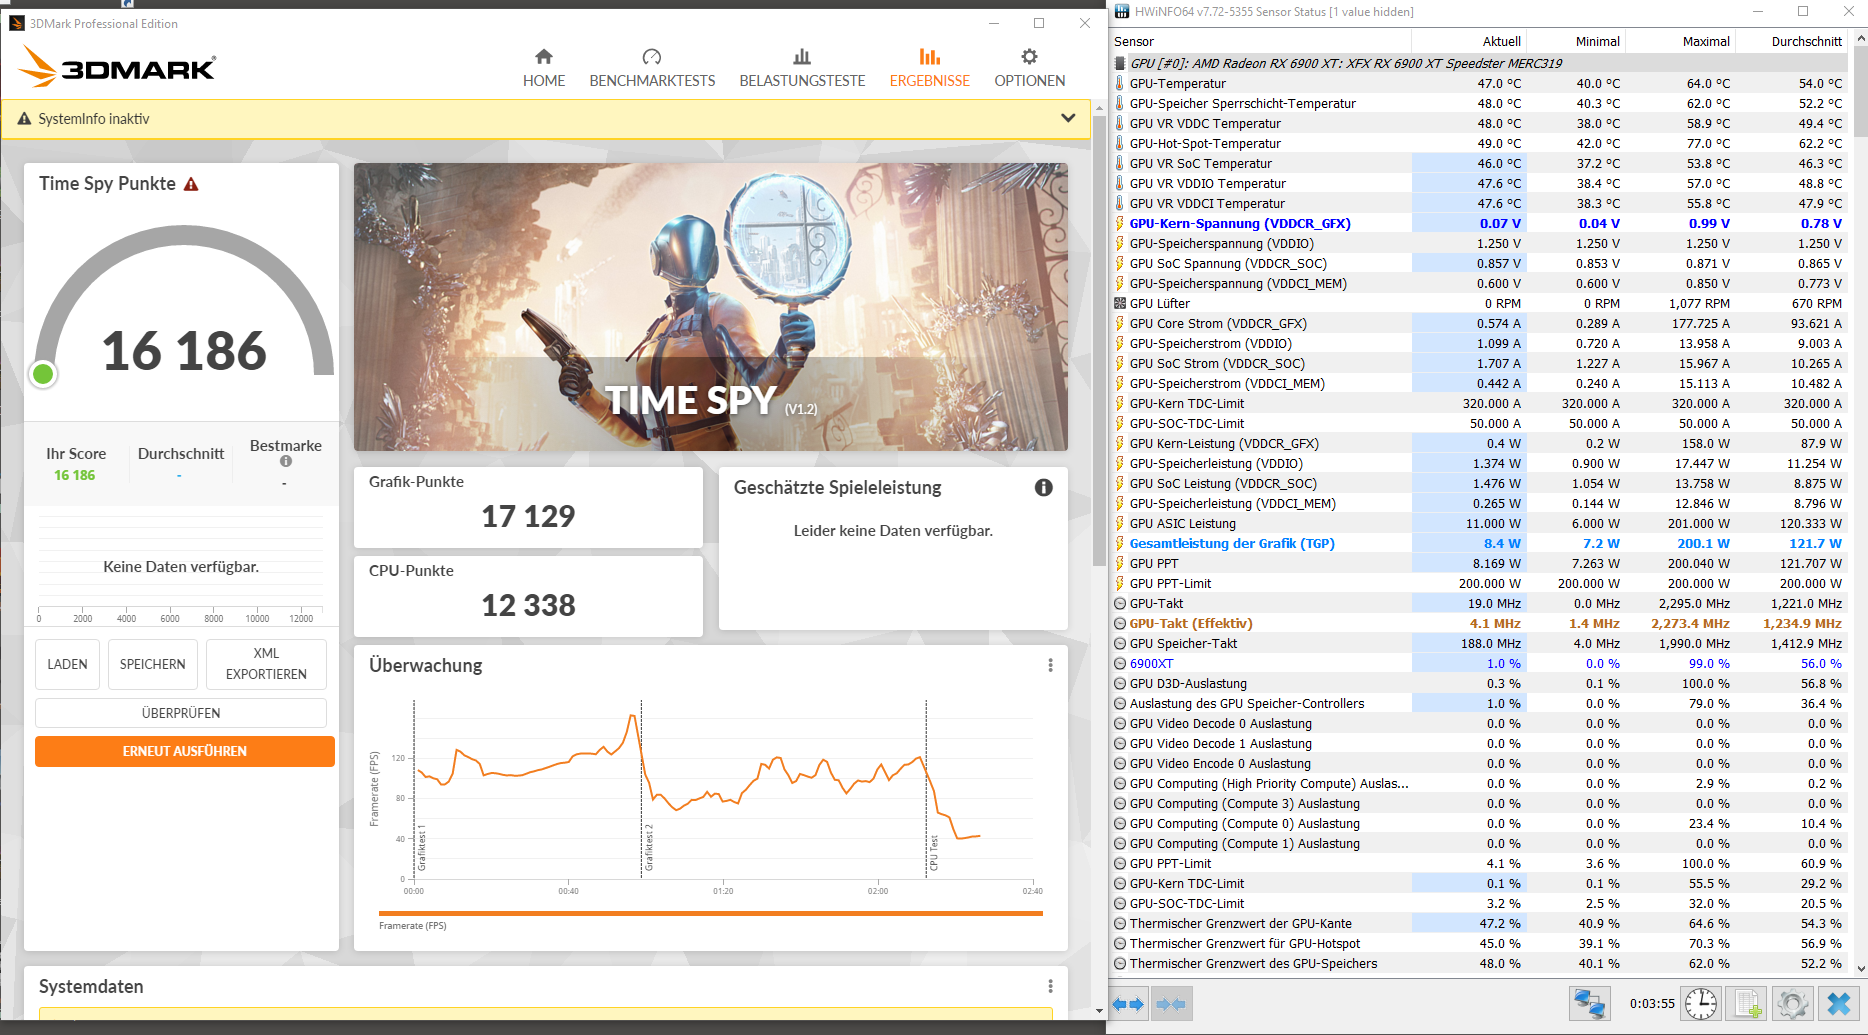Click info icon under Bestmarke
This screenshot has width=1868, height=1035.
[x=286, y=461]
